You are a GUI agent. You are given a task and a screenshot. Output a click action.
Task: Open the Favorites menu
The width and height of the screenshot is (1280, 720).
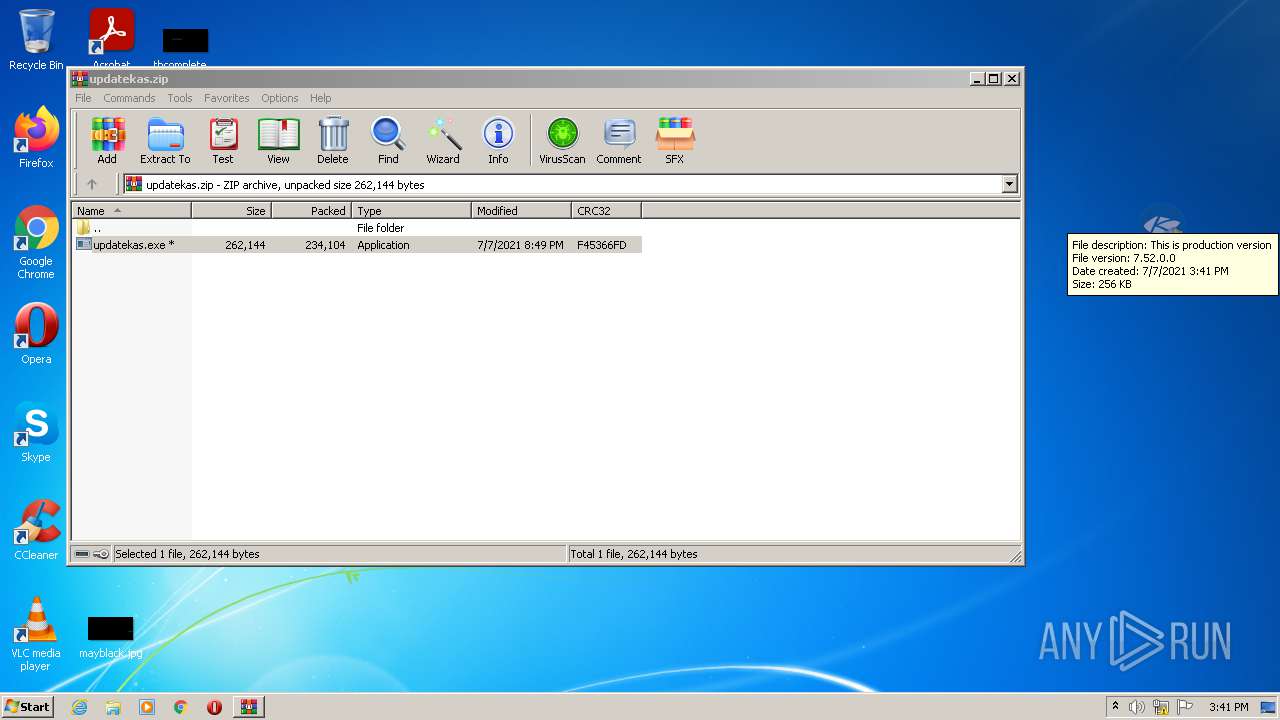227,98
